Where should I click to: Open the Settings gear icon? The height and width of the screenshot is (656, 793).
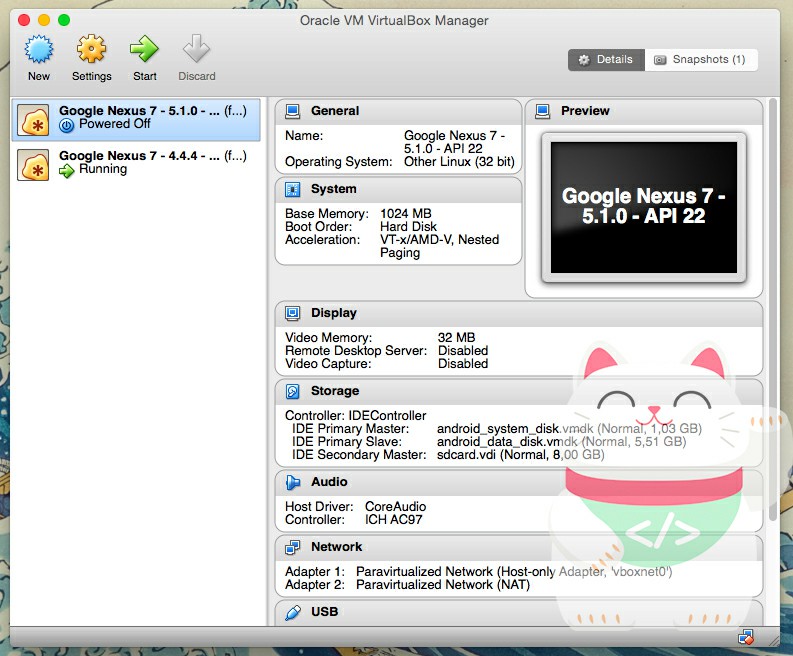(x=92, y=49)
